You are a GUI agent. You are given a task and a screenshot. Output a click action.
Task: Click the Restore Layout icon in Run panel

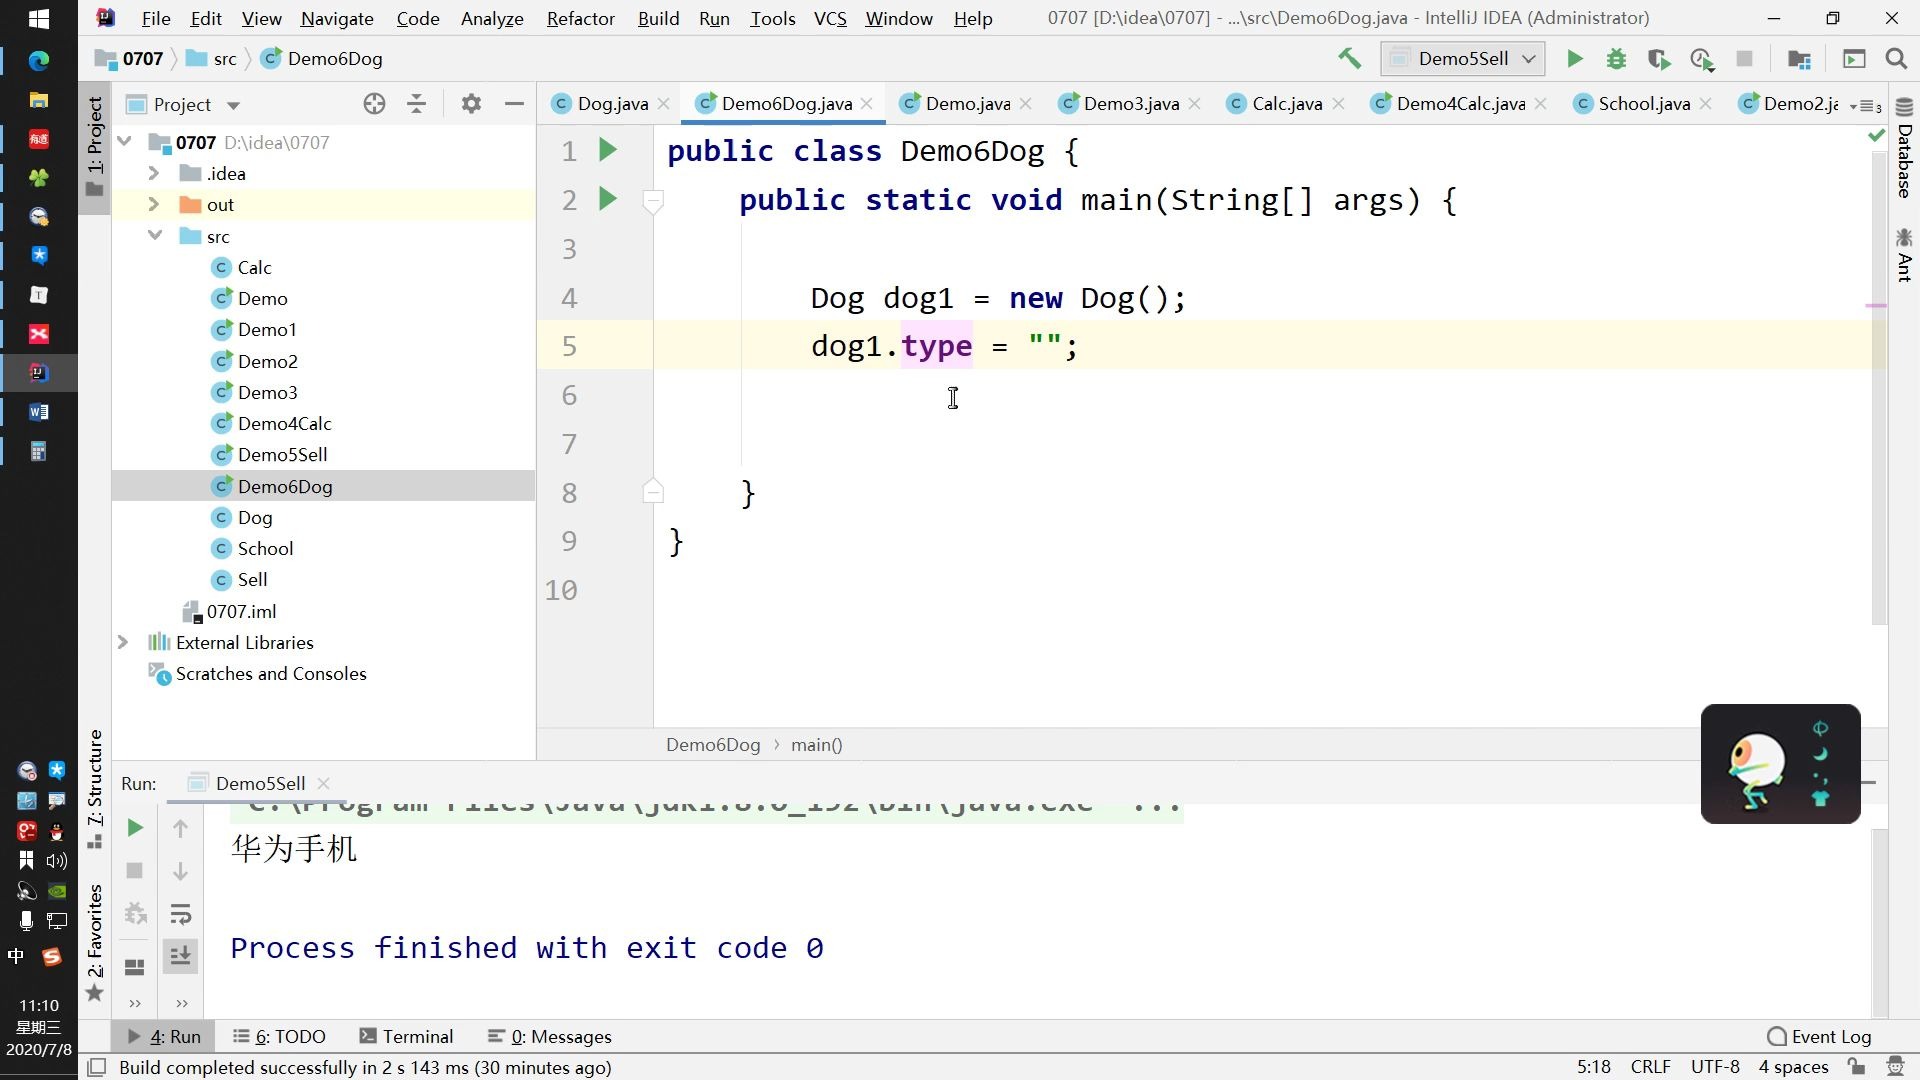pyautogui.click(x=135, y=967)
